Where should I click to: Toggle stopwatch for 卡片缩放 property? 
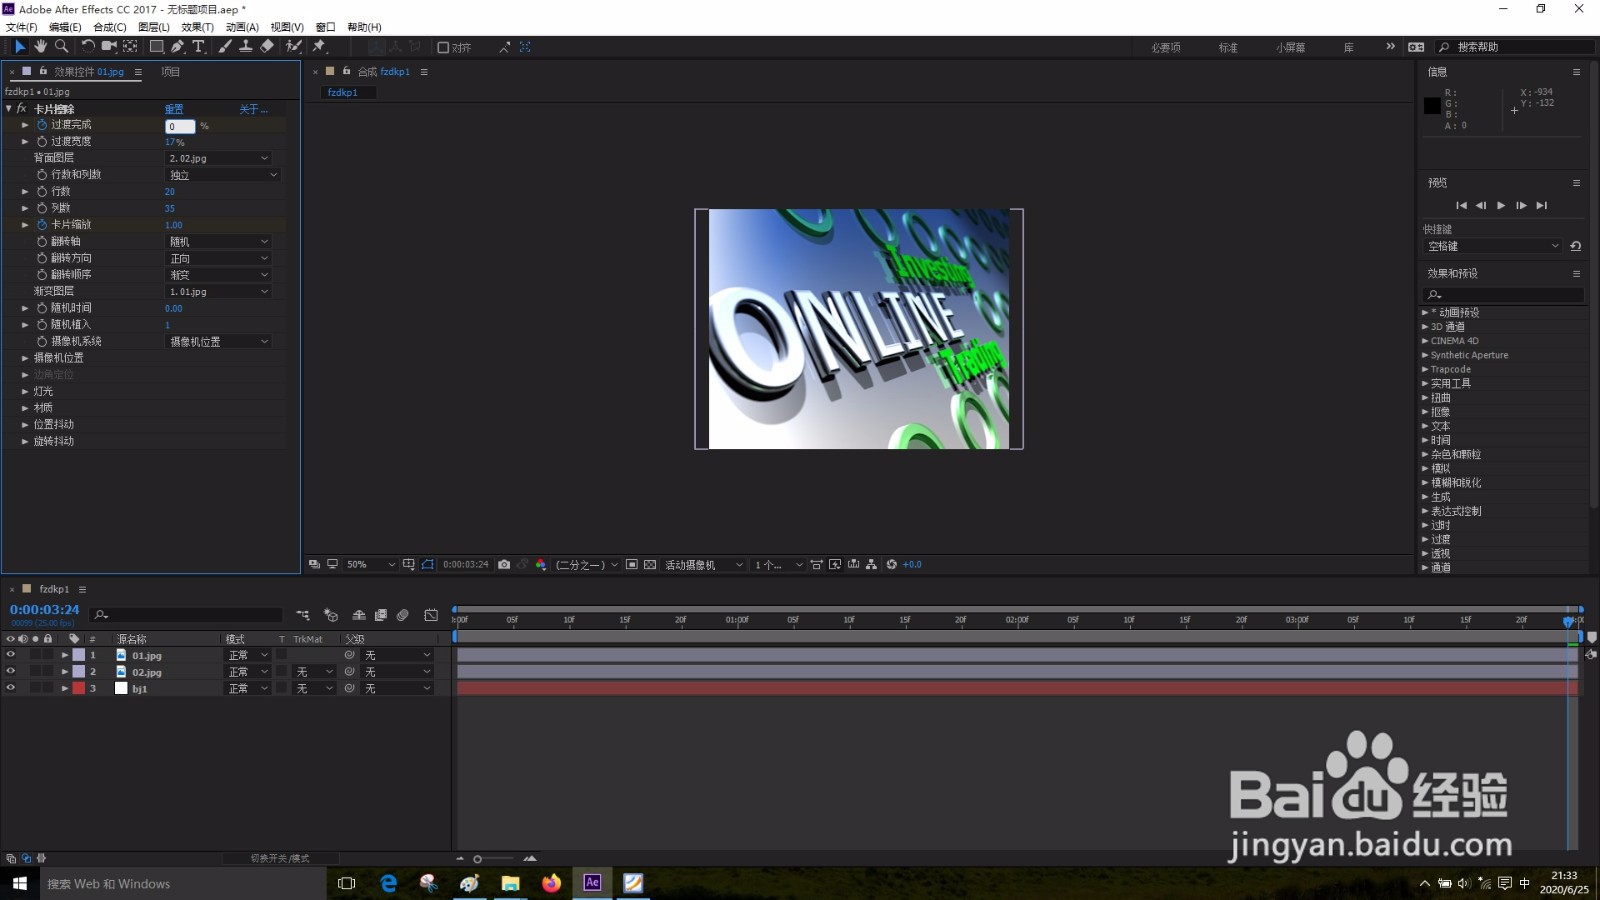coord(42,225)
